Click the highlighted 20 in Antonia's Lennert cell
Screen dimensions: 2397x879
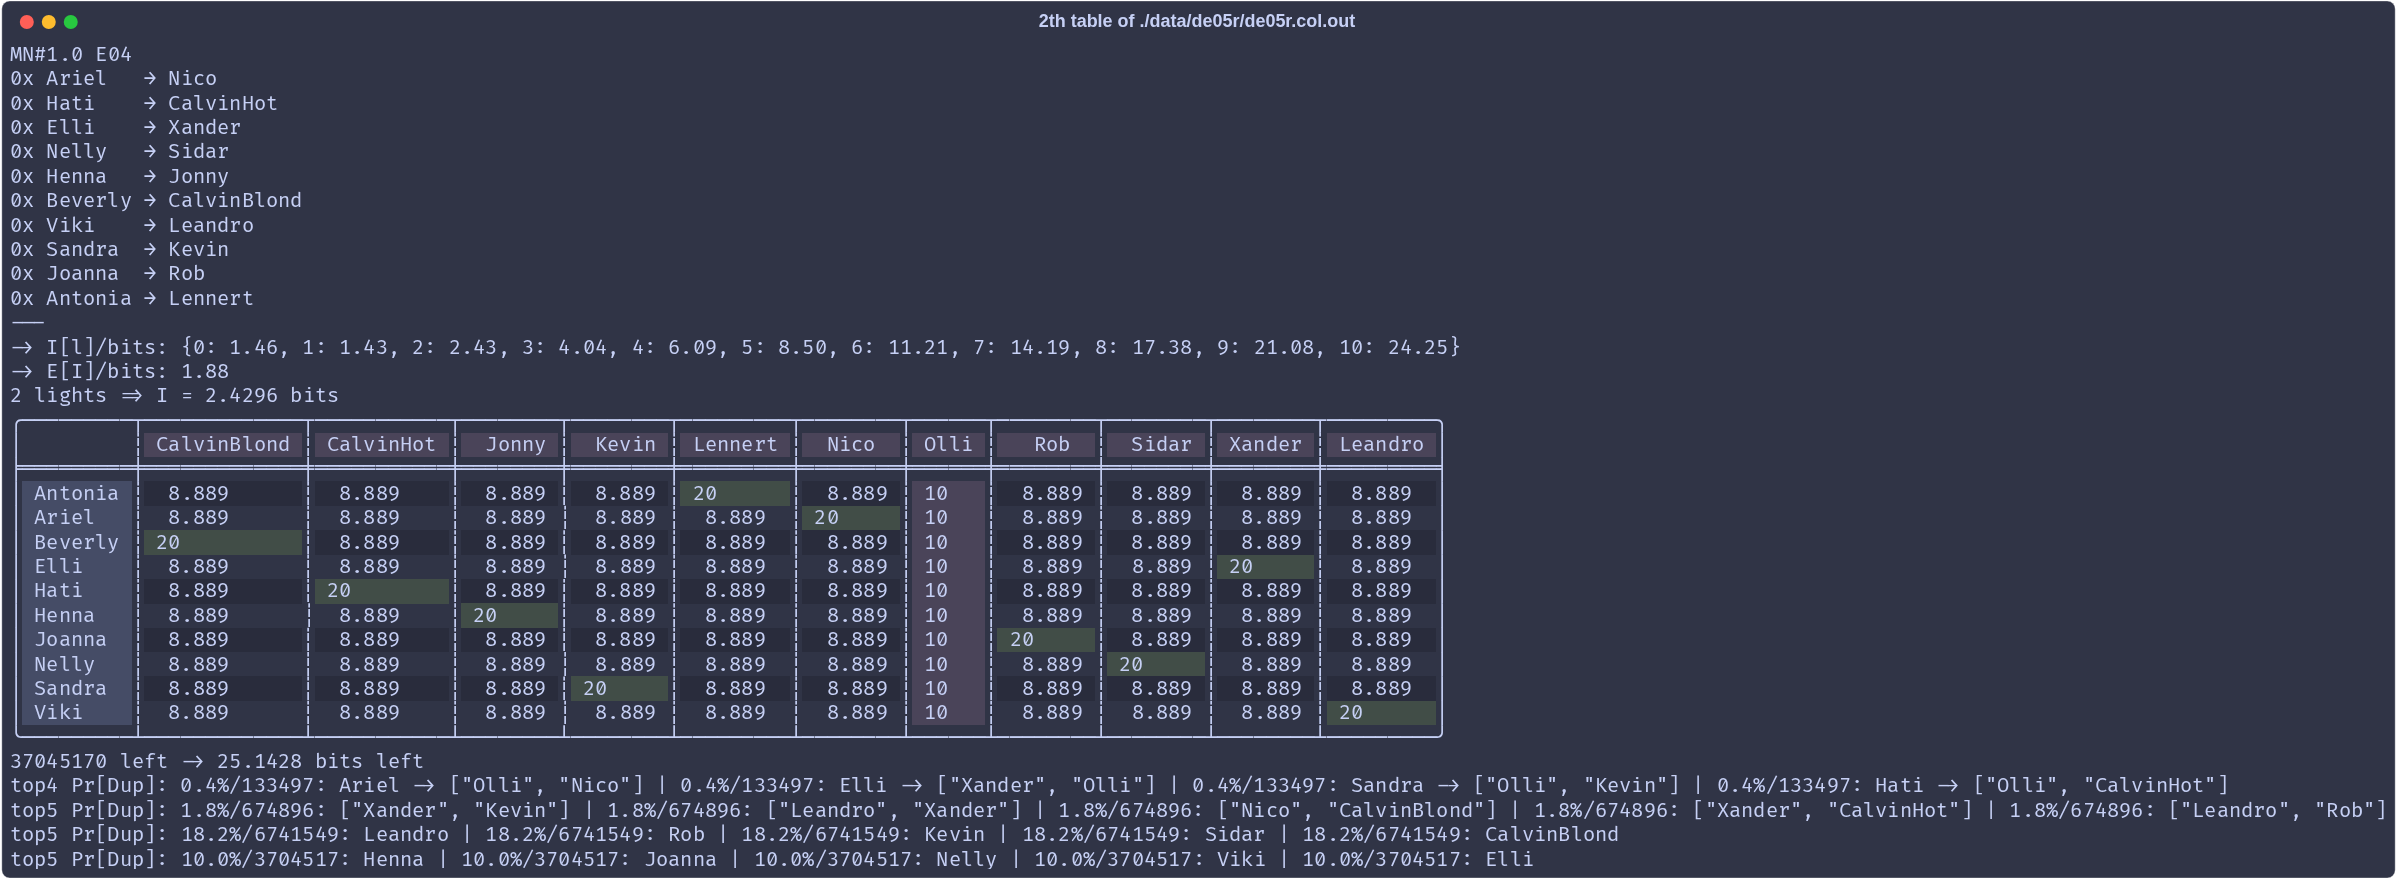point(735,493)
